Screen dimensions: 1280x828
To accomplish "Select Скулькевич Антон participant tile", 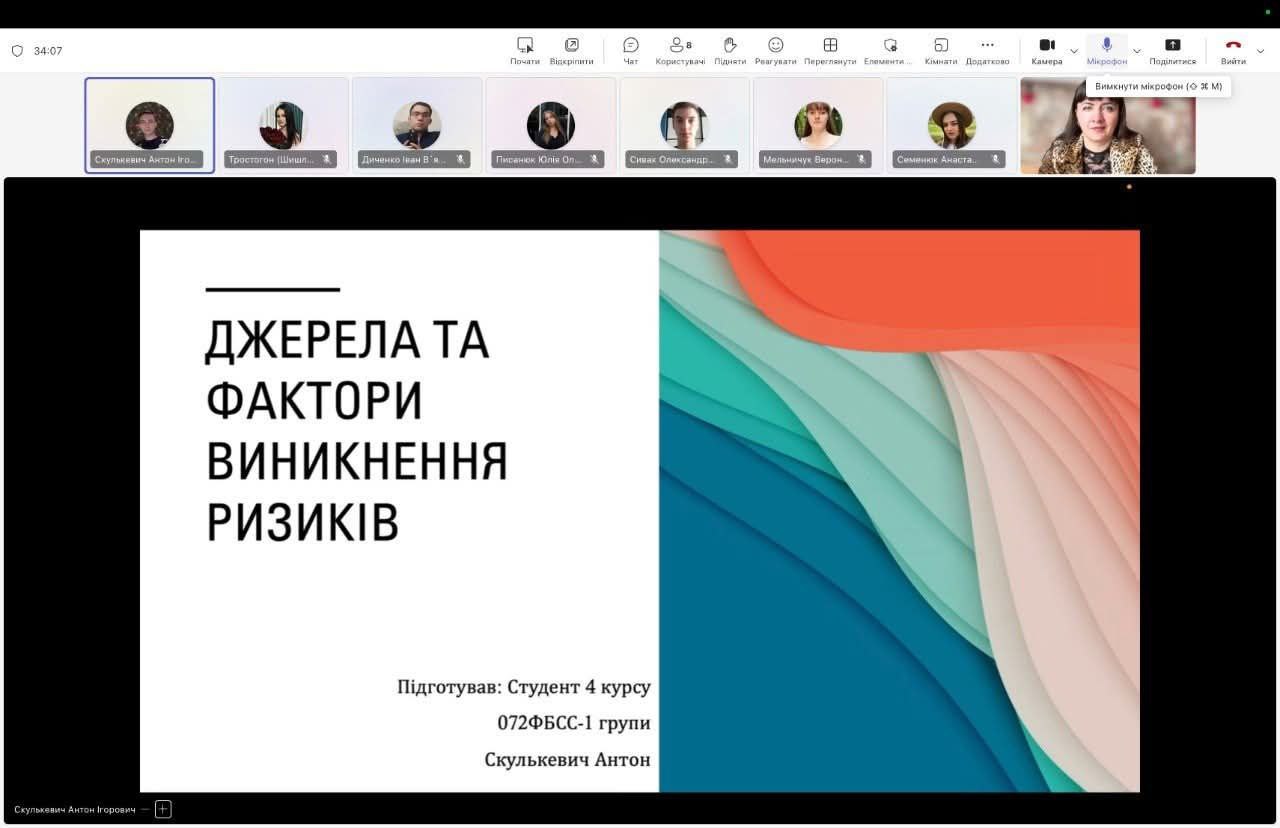I will tap(150, 126).
